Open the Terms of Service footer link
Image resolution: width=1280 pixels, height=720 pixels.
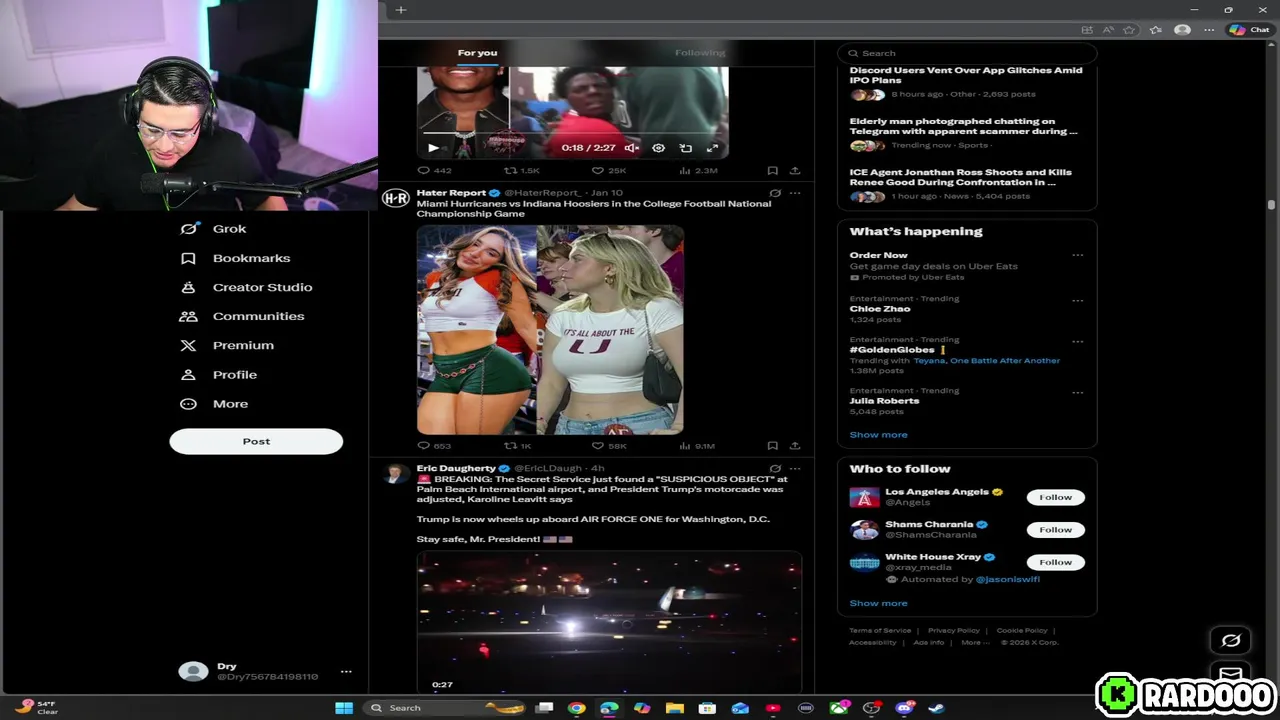880,631
